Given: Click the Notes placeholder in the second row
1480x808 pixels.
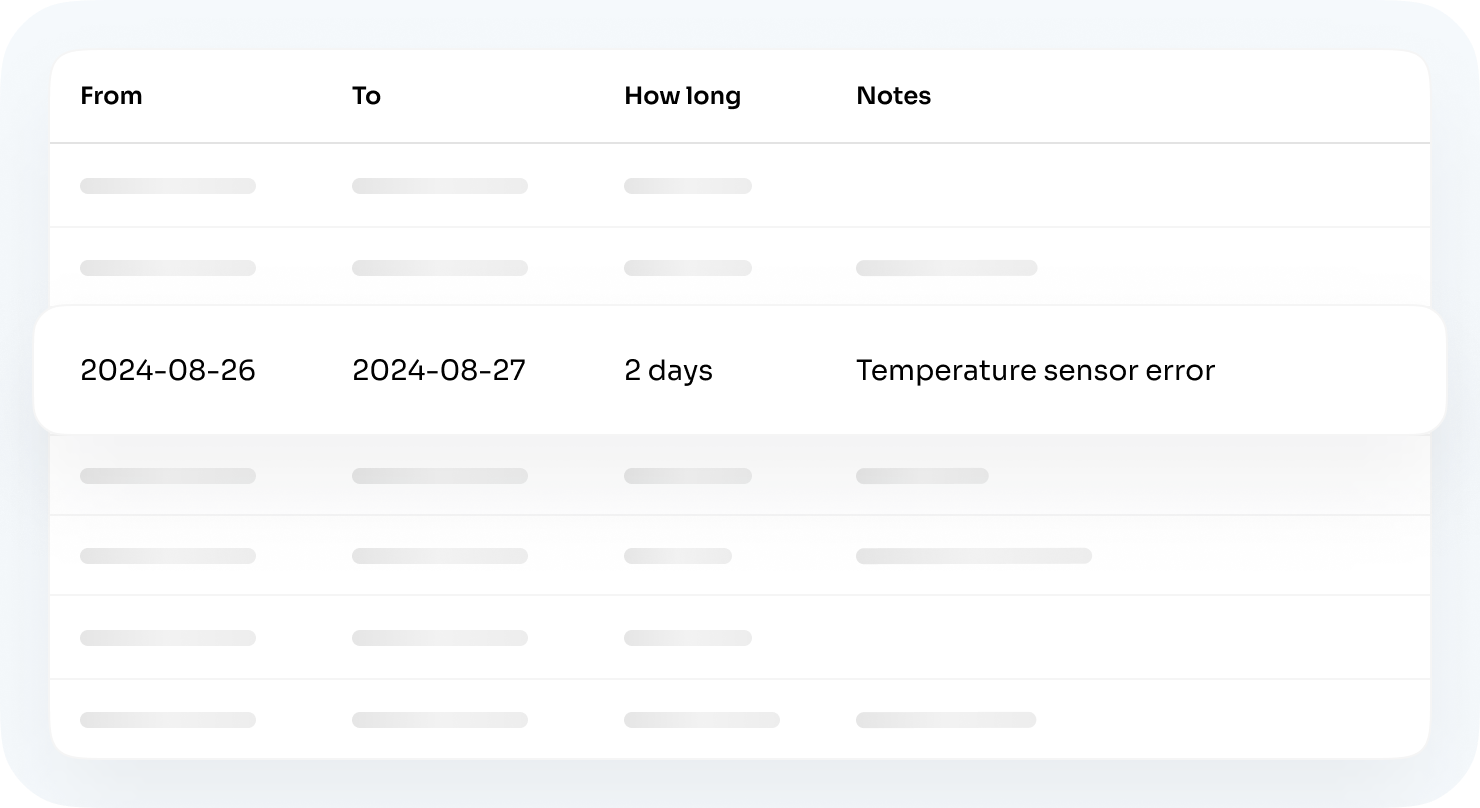Looking at the screenshot, I should 946,268.
